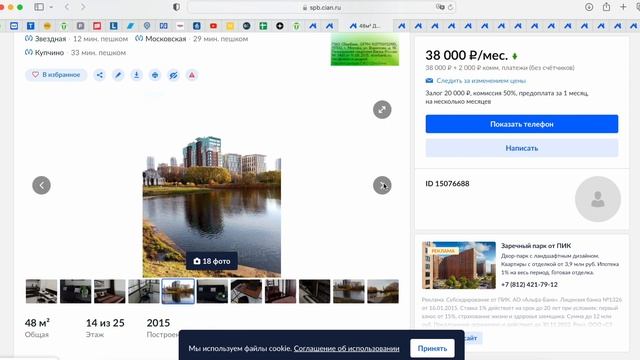The height and width of the screenshot is (360, 640).
Task: Click the 38 000 ₽/мес. price text
Action: [x=467, y=56]
